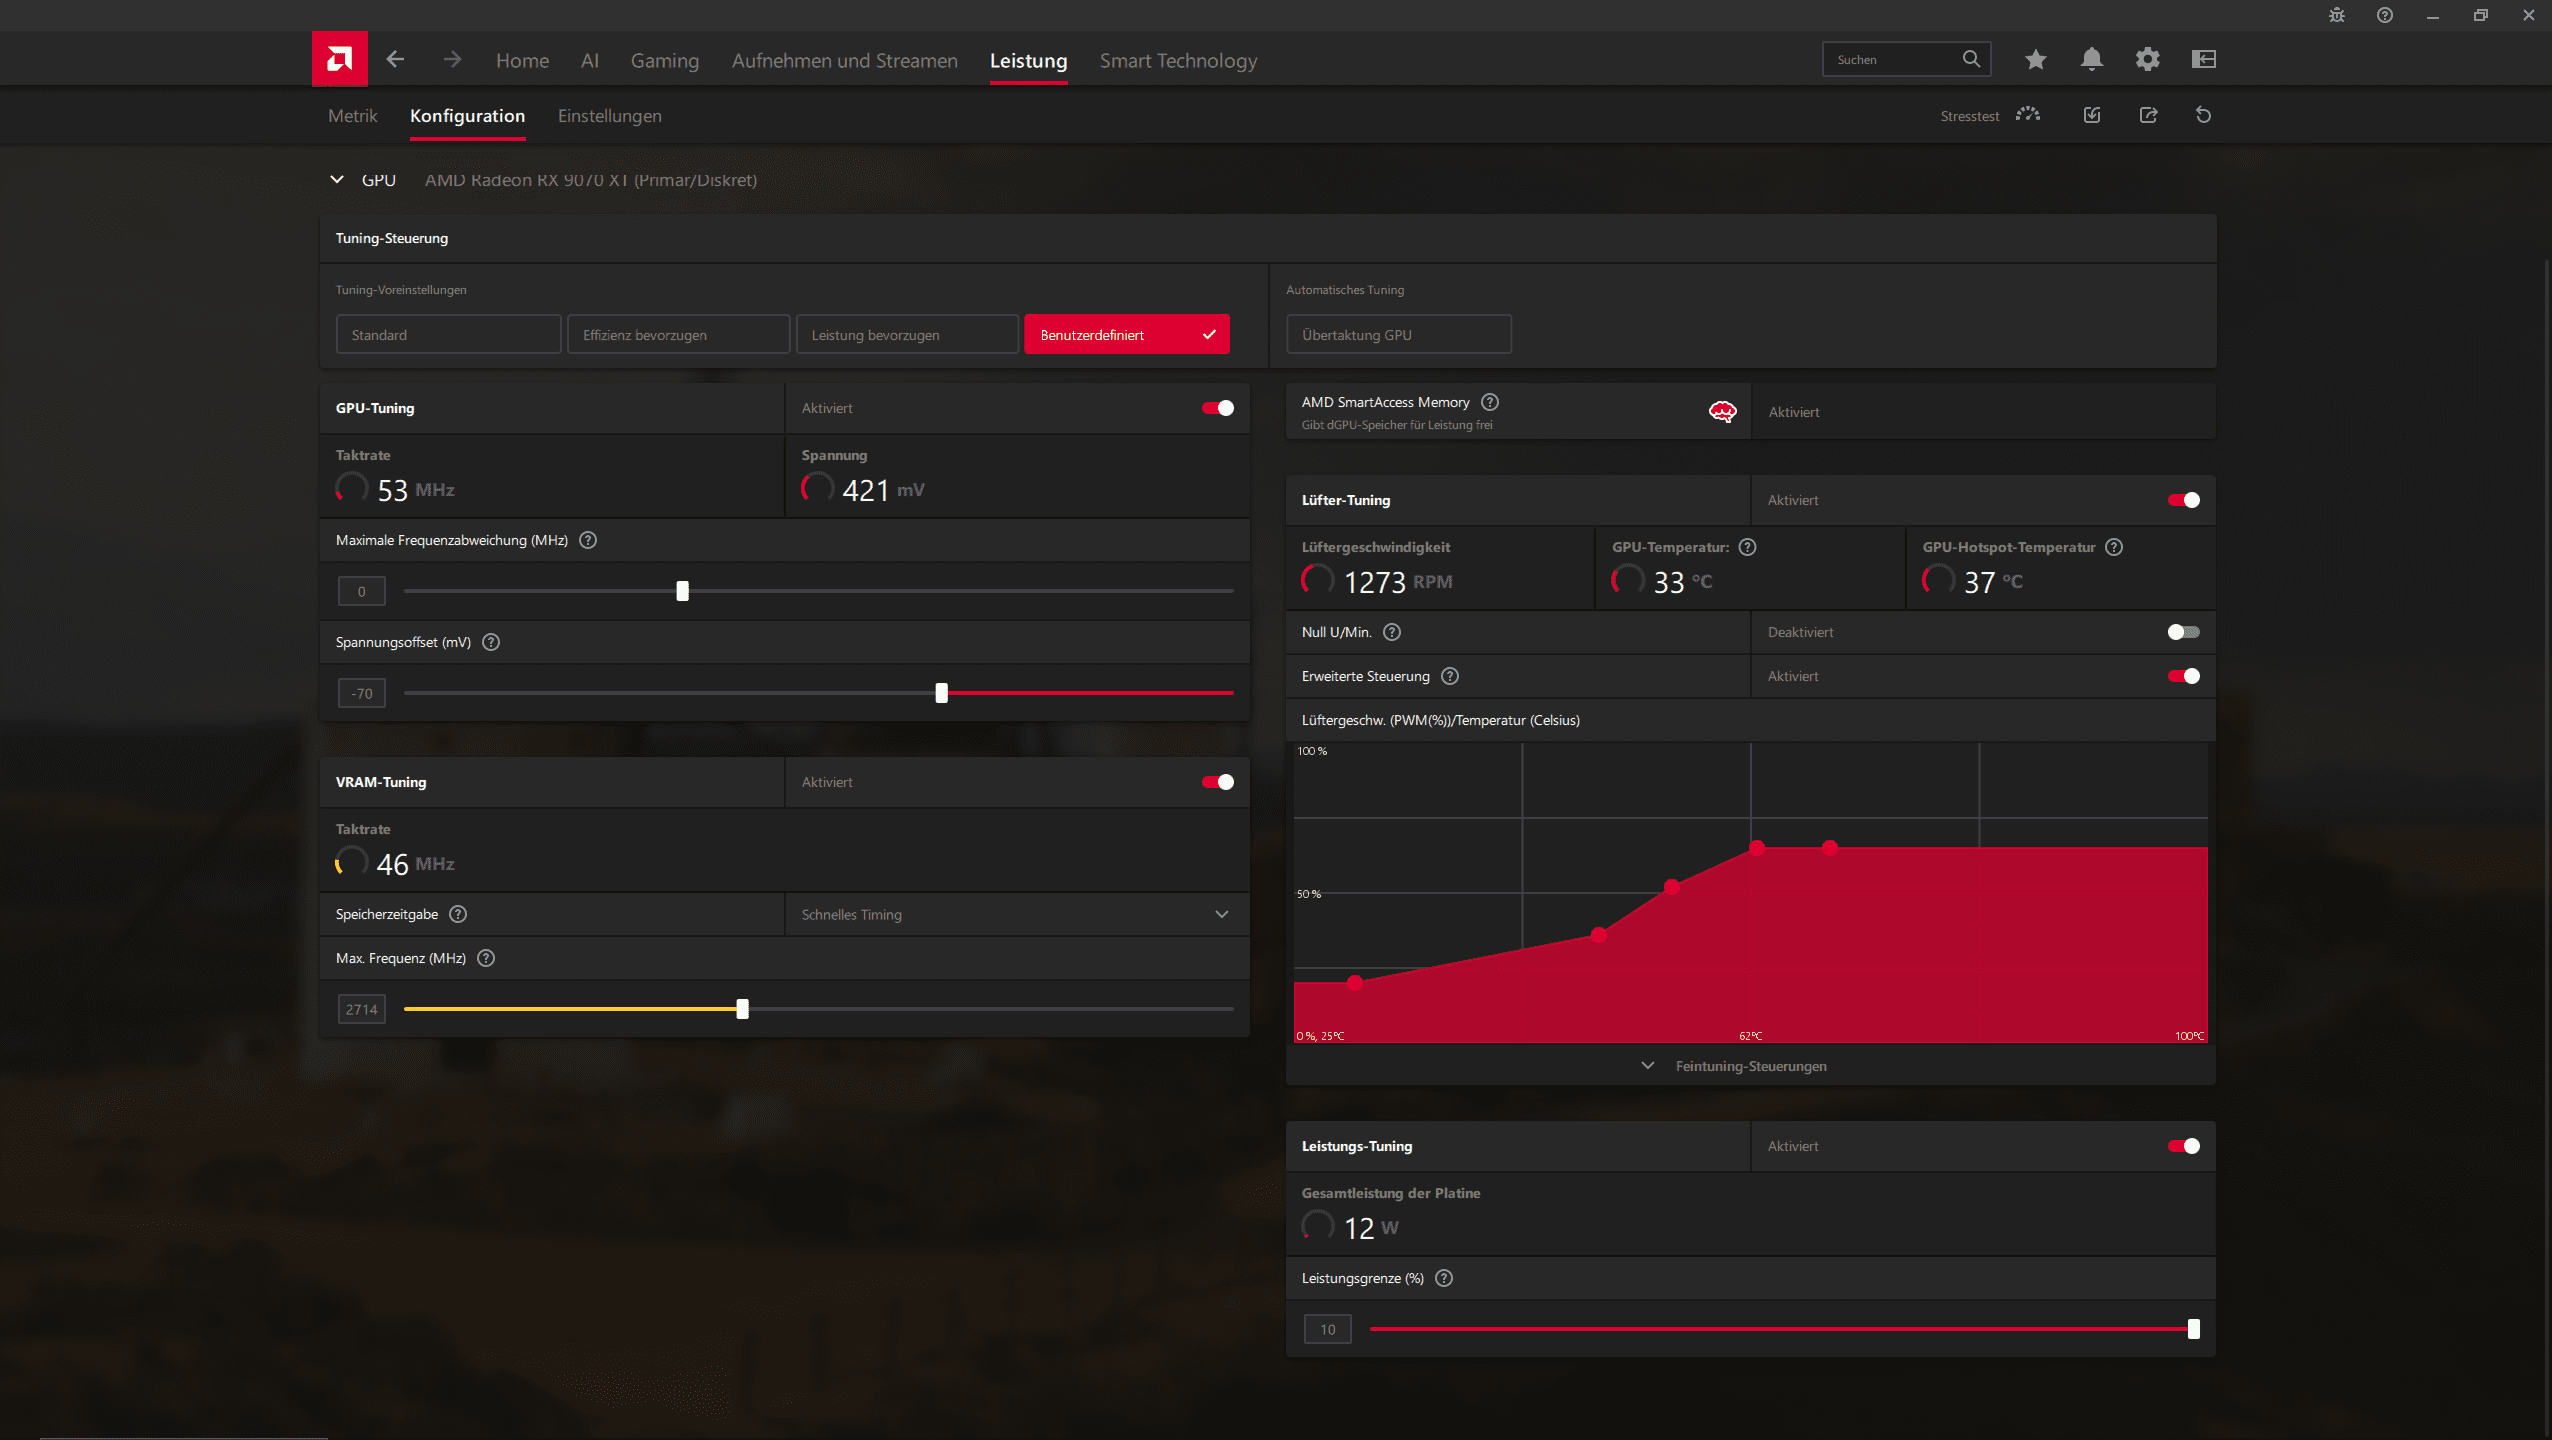Viewport: 2552px width, 1440px height.
Task: Open Aufnehmen und Streamen tab
Action: coord(845,61)
